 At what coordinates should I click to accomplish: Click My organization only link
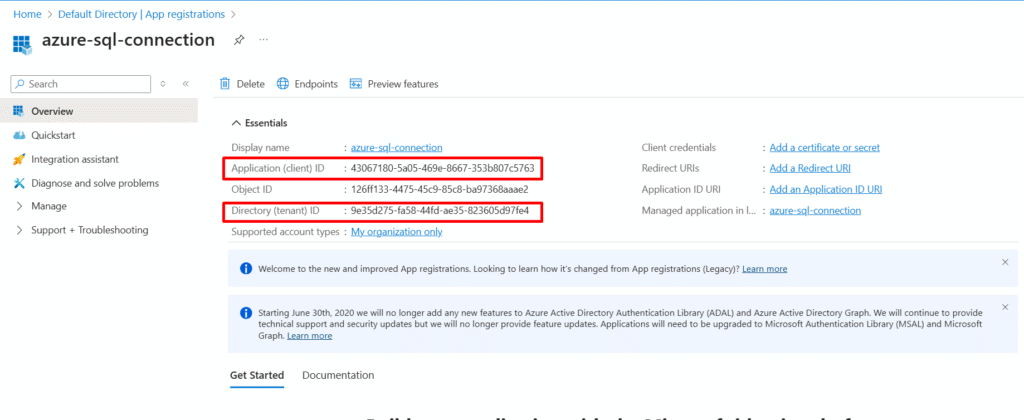396,232
